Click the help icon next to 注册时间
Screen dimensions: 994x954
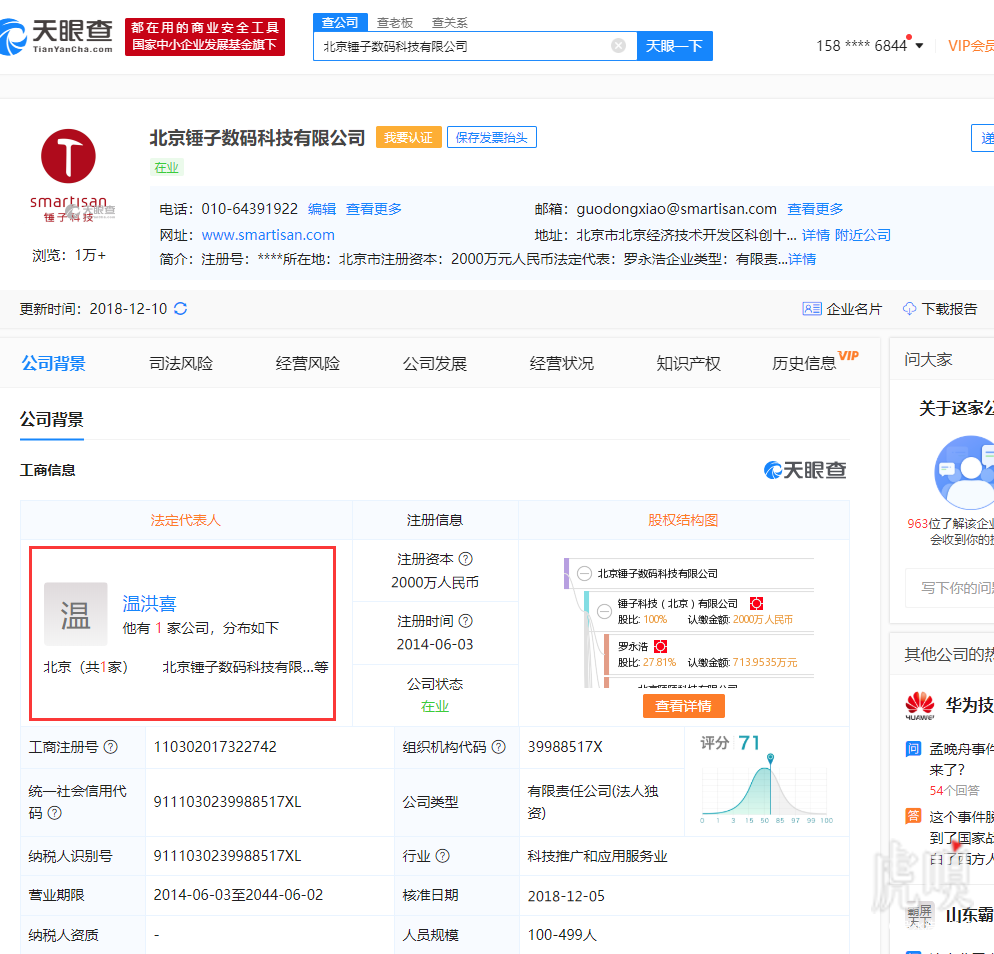(465, 621)
